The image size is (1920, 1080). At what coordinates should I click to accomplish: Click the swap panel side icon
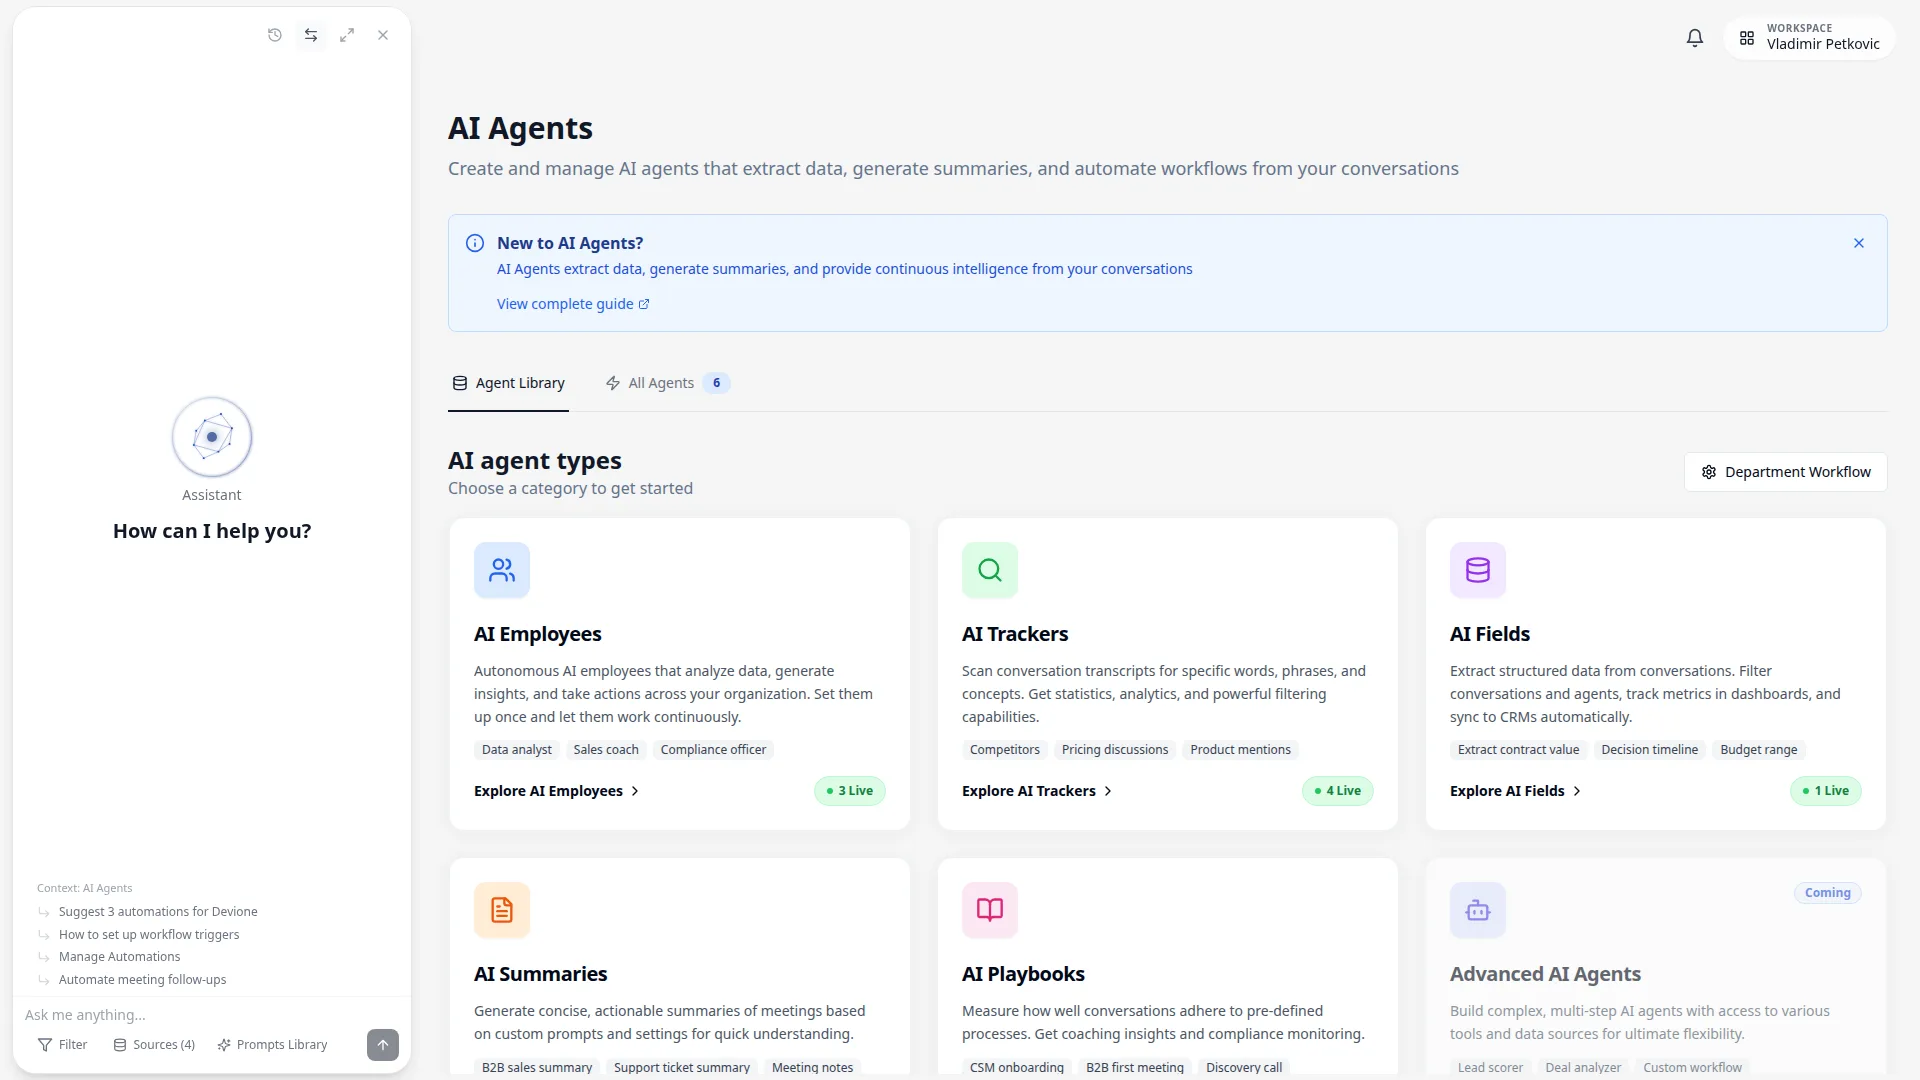click(x=311, y=35)
